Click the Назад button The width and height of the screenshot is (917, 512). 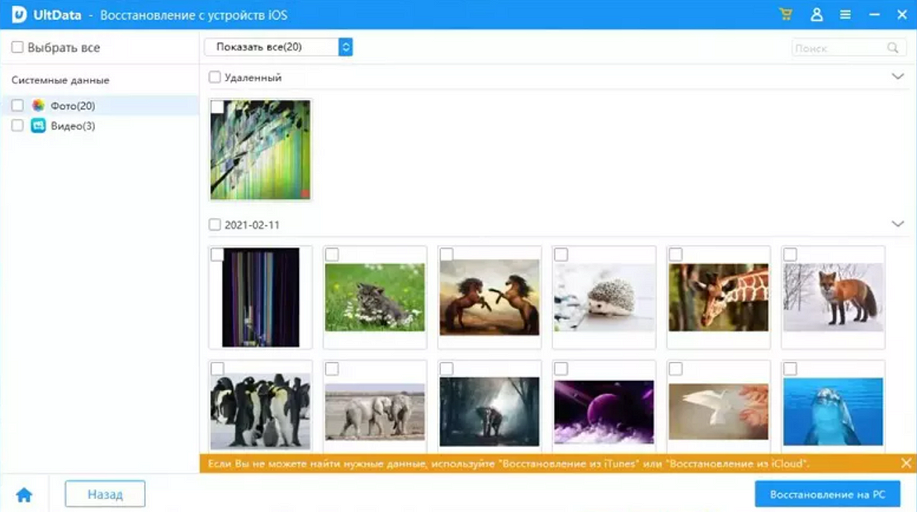point(105,494)
